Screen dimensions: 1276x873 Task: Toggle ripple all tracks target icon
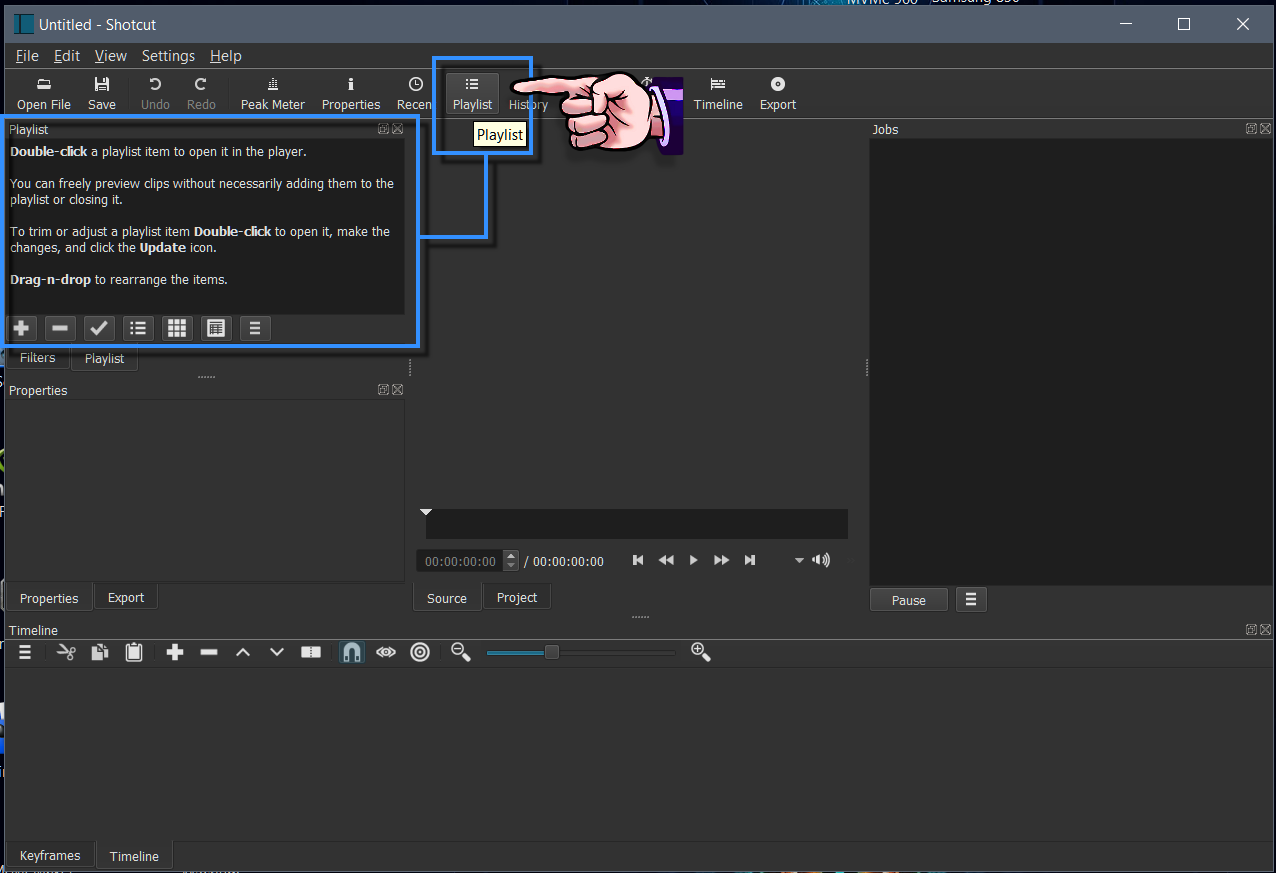pyautogui.click(x=420, y=652)
